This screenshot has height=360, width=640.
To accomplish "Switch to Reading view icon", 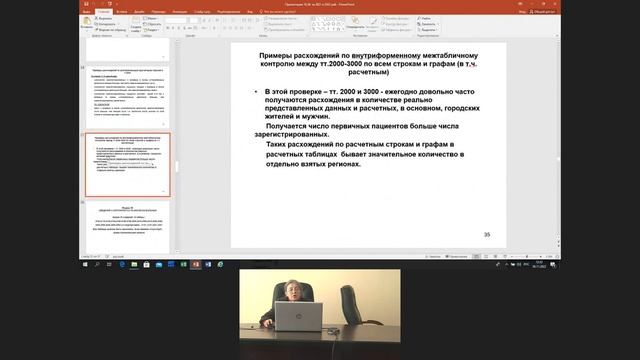I will click(x=496, y=257).
